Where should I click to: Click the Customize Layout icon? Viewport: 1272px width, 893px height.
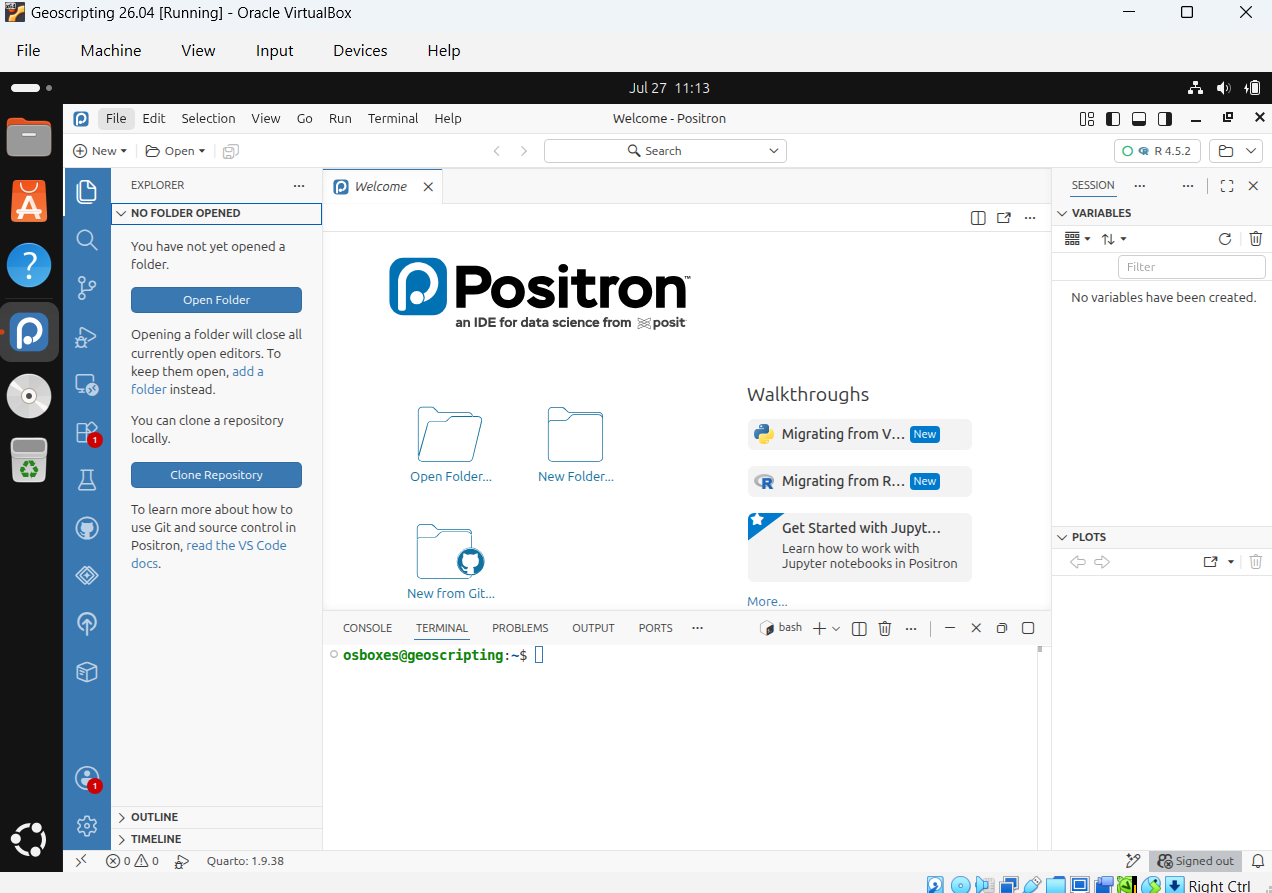[1087, 119]
